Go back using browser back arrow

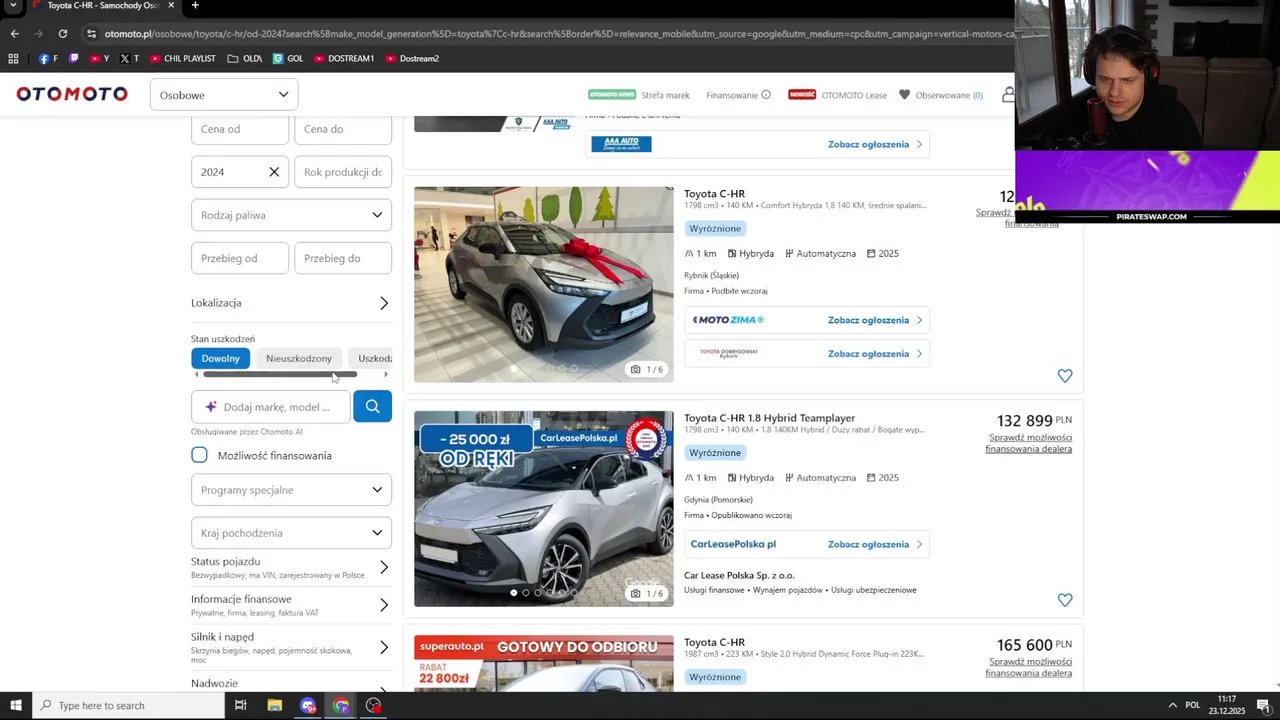click(14, 33)
